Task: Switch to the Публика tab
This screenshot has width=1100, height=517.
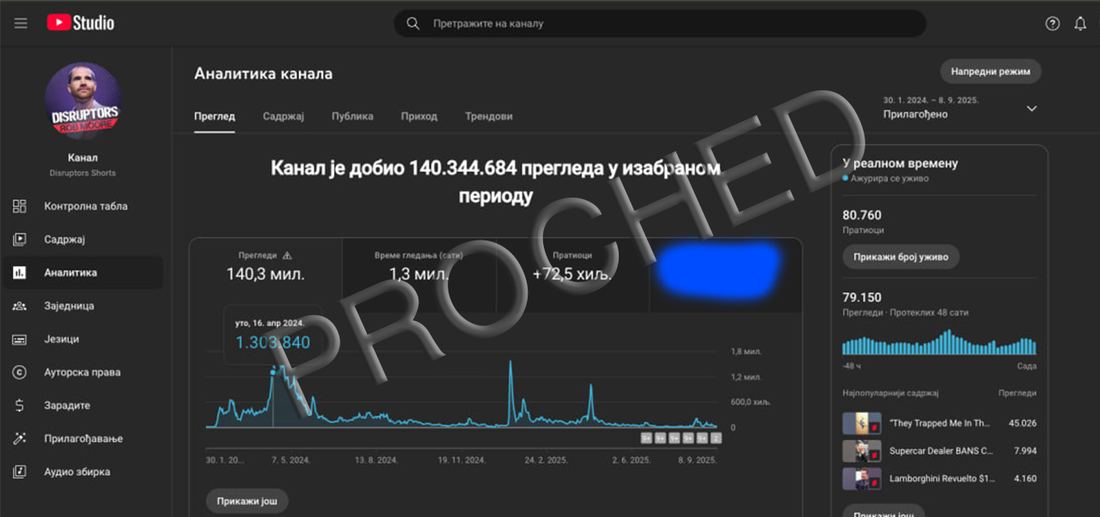Action: click(352, 116)
